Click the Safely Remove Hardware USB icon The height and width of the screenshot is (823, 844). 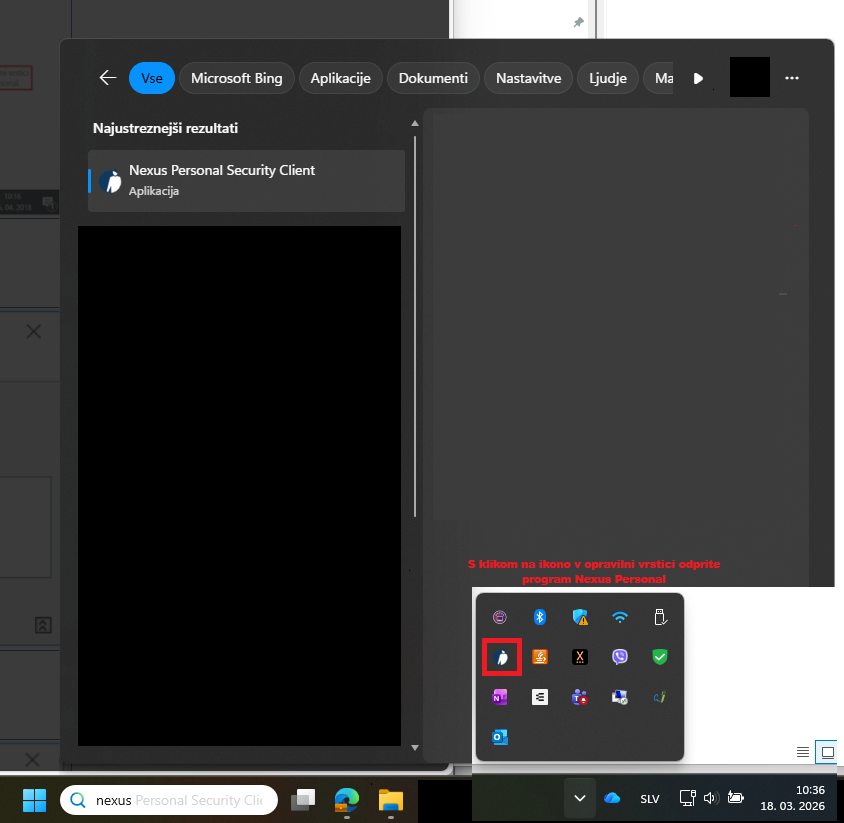[x=660, y=617]
